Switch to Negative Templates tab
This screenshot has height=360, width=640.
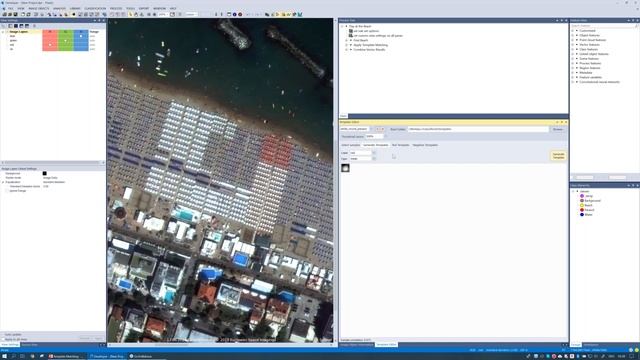tap(425, 145)
